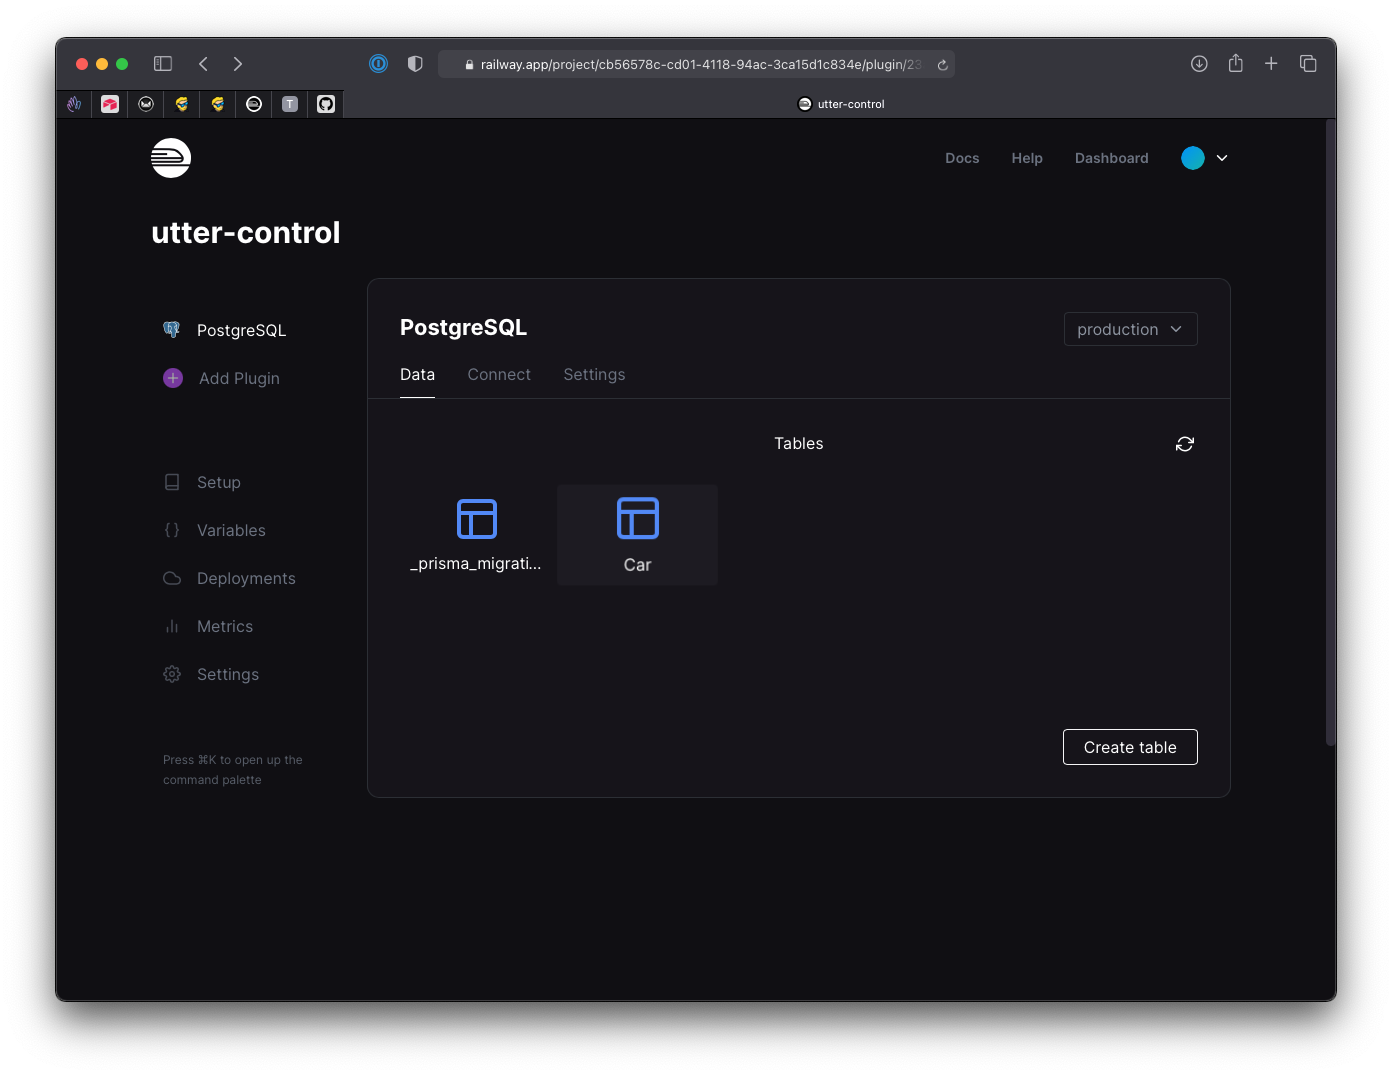Viewport: 1392px width, 1075px height.
Task: Click the page vertical scrollbar
Action: tap(1329, 430)
